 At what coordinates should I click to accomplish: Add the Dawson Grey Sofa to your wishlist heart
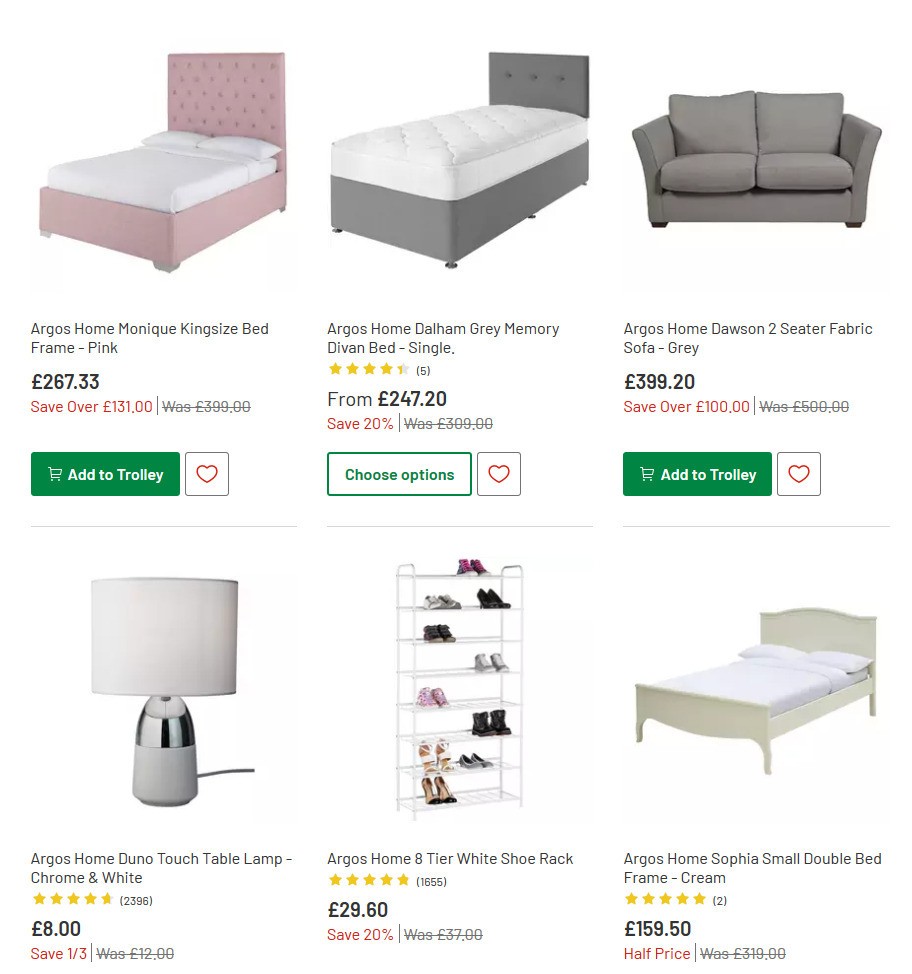[x=799, y=474]
